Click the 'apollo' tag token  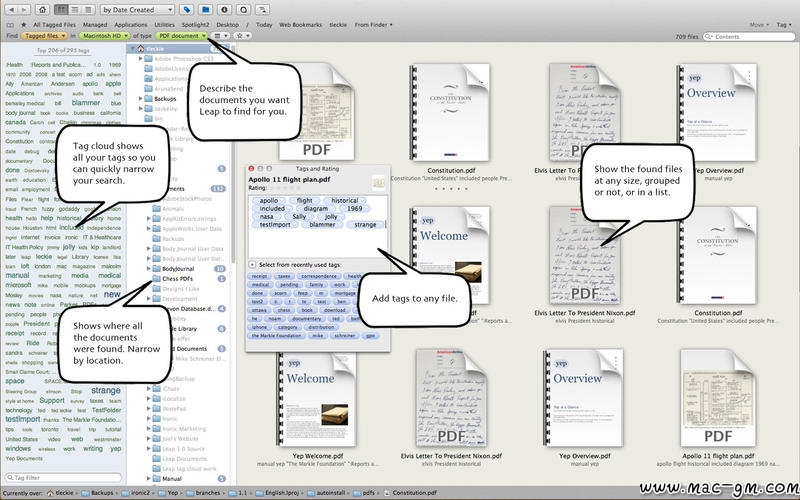click(269, 201)
